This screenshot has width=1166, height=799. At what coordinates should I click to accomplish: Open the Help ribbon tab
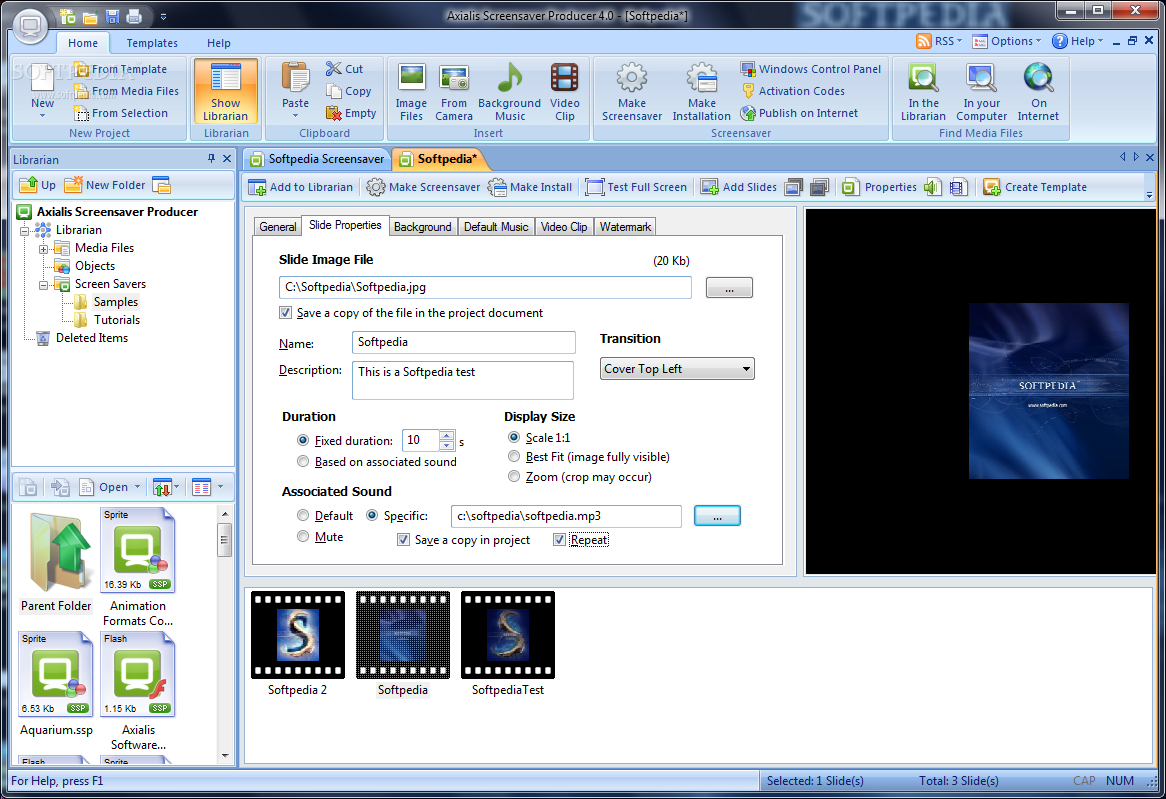219,43
